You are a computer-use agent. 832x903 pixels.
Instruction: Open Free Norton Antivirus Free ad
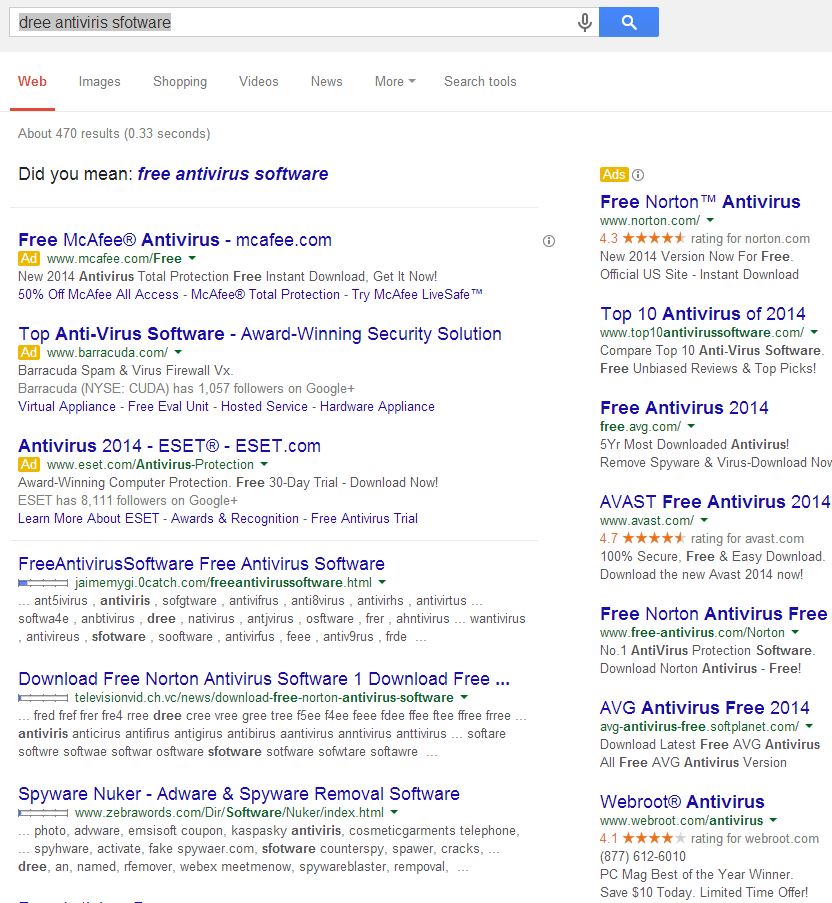pyautogui.click(x=713, y=613)
